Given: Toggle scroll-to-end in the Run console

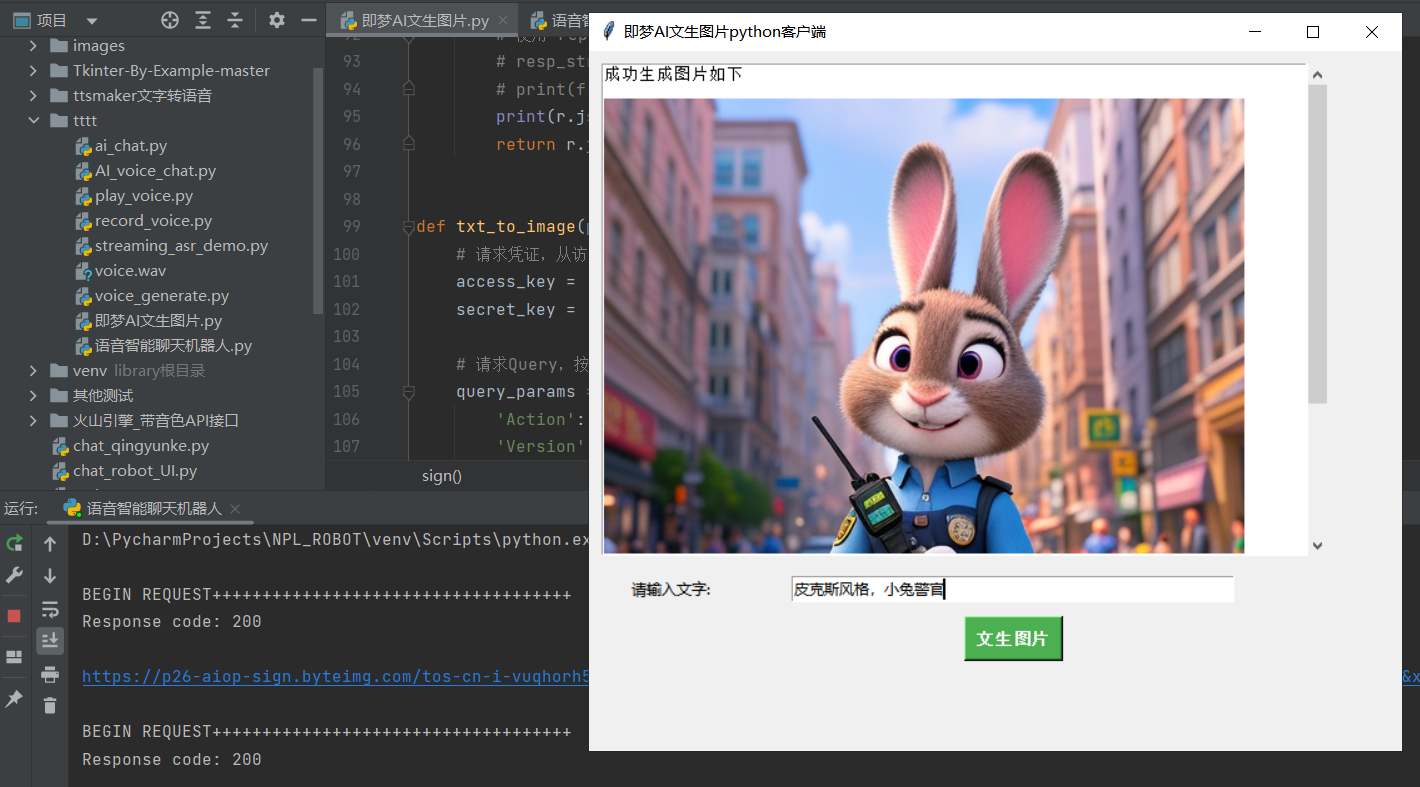Looking at the screenshot, I should (x=50, y=641).
